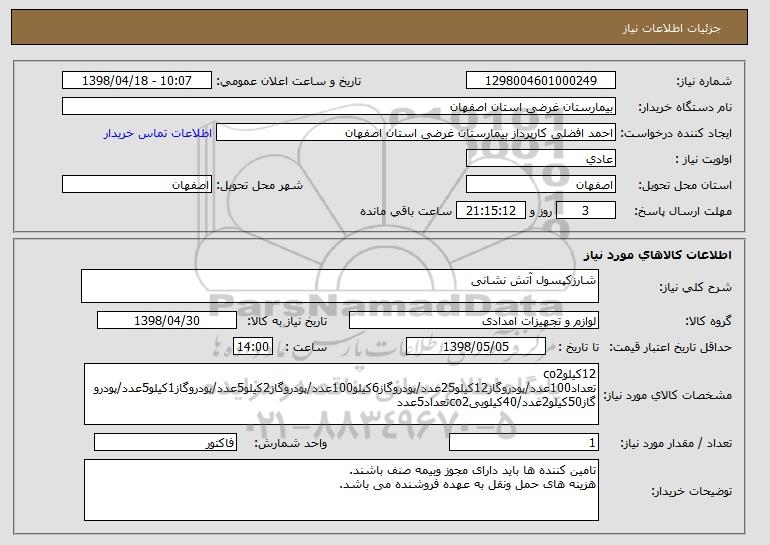Click the ساعت باقی مانده text
The height and width of the screenshot is (545, 770).
click(x=406, y=211)
